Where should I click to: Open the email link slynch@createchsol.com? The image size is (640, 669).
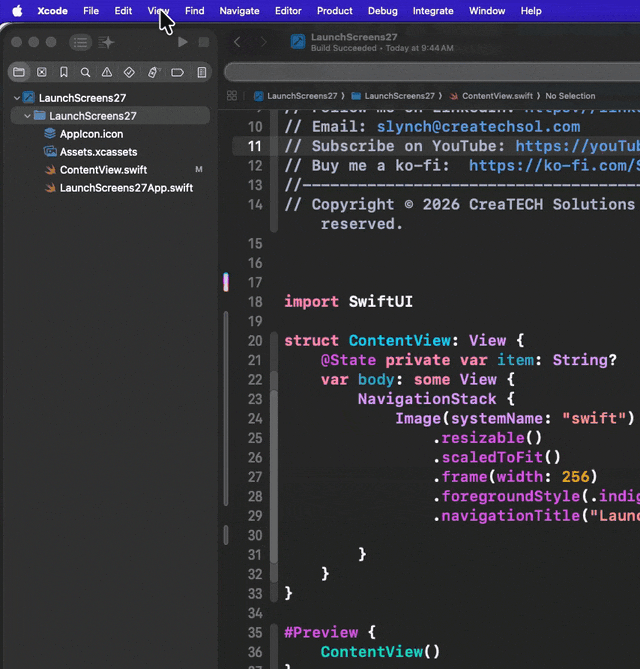[x=478, y=126]
